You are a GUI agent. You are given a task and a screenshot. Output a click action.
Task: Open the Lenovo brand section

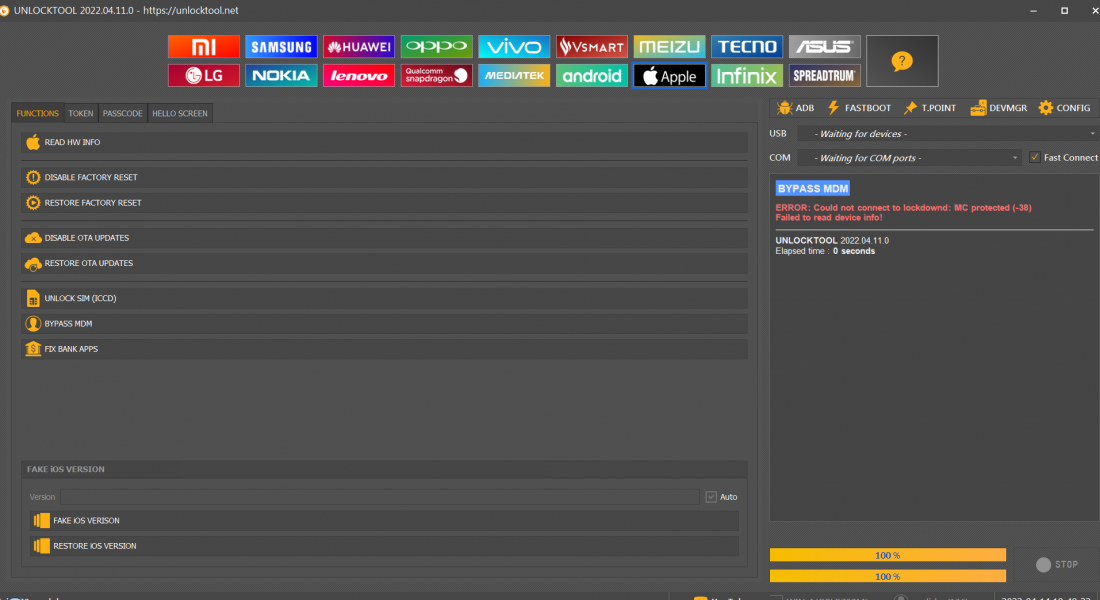coord(358,75)
